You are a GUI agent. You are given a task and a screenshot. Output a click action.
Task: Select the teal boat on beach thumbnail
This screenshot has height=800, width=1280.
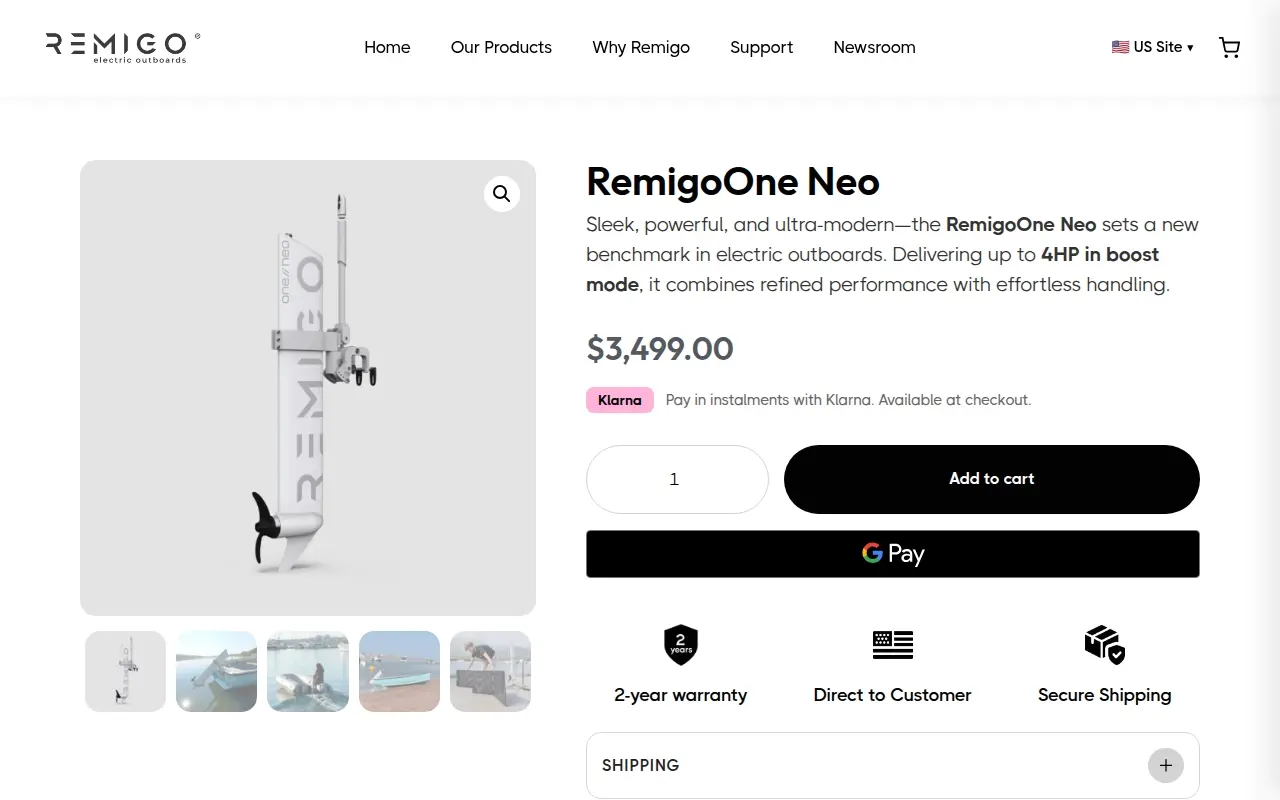[x=399, y=671]
